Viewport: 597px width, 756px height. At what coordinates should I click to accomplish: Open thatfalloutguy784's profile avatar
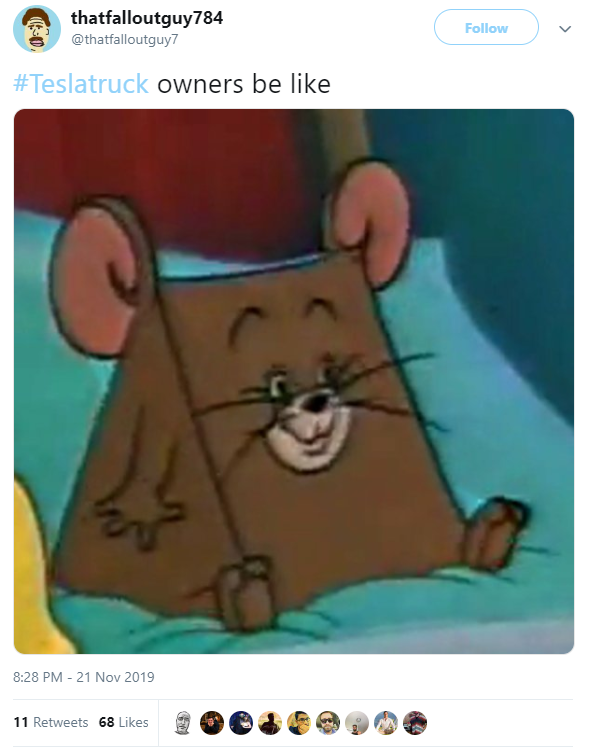point(37,29)
